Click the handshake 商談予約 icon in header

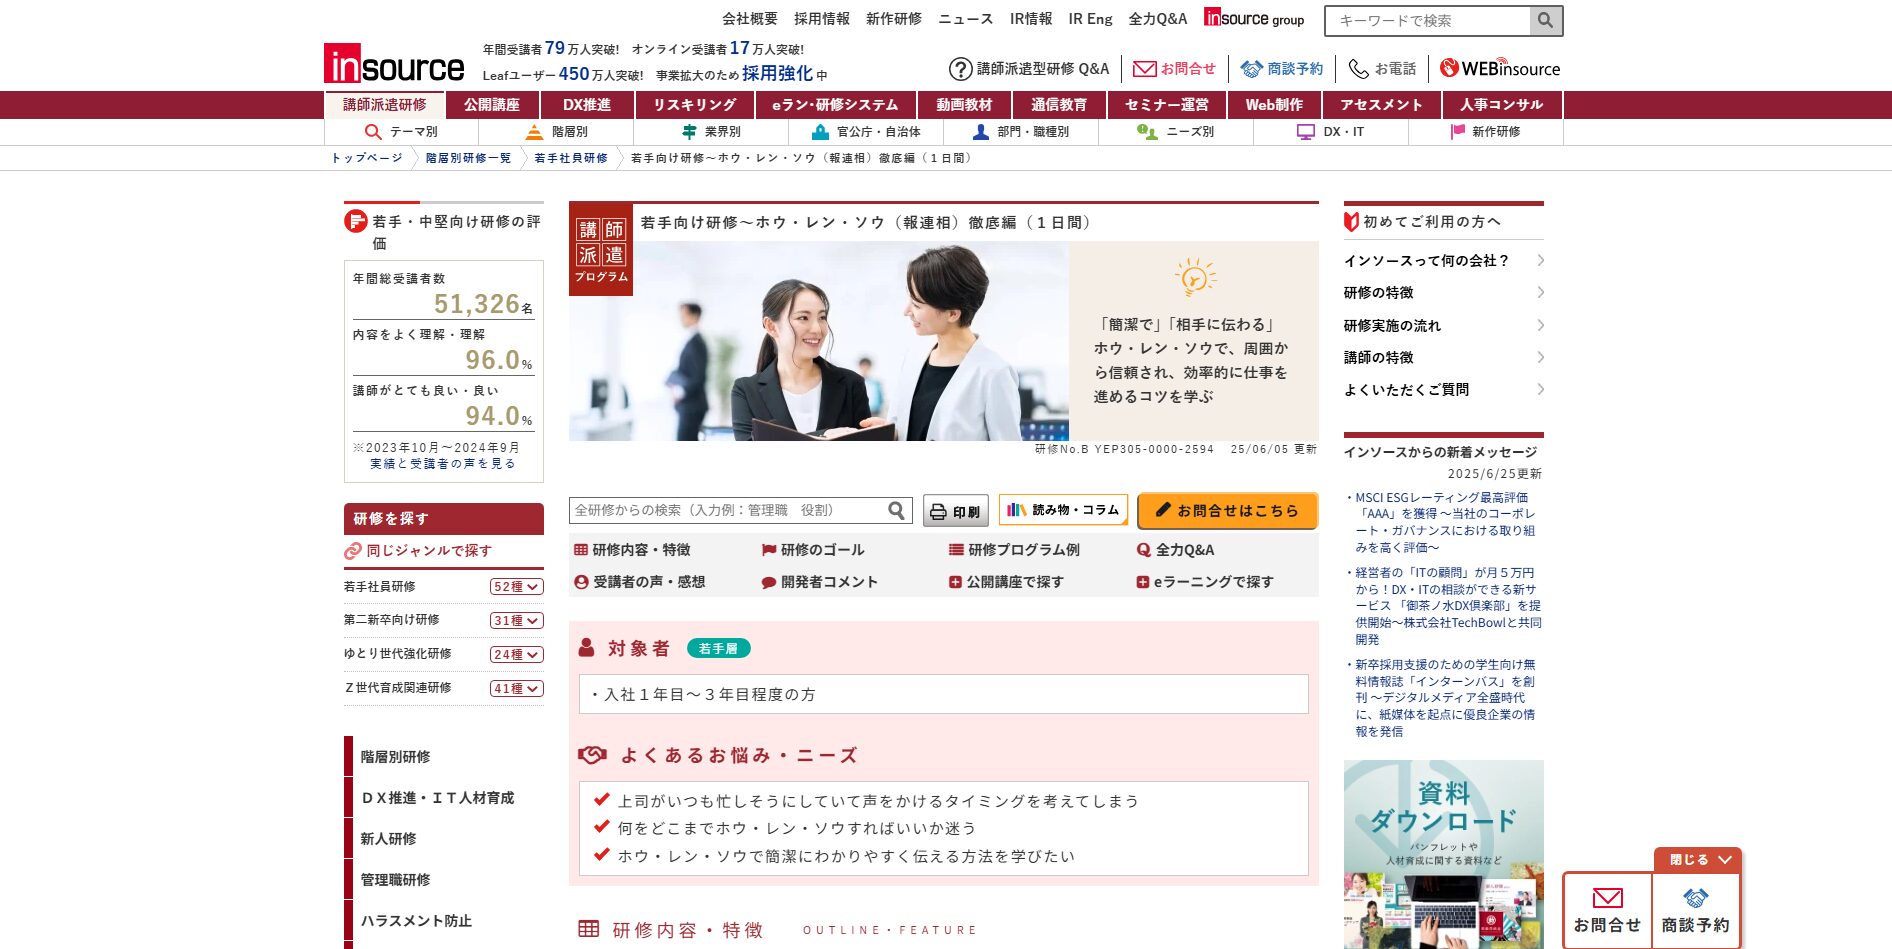pyautogui.click(x=1251, y=69)
